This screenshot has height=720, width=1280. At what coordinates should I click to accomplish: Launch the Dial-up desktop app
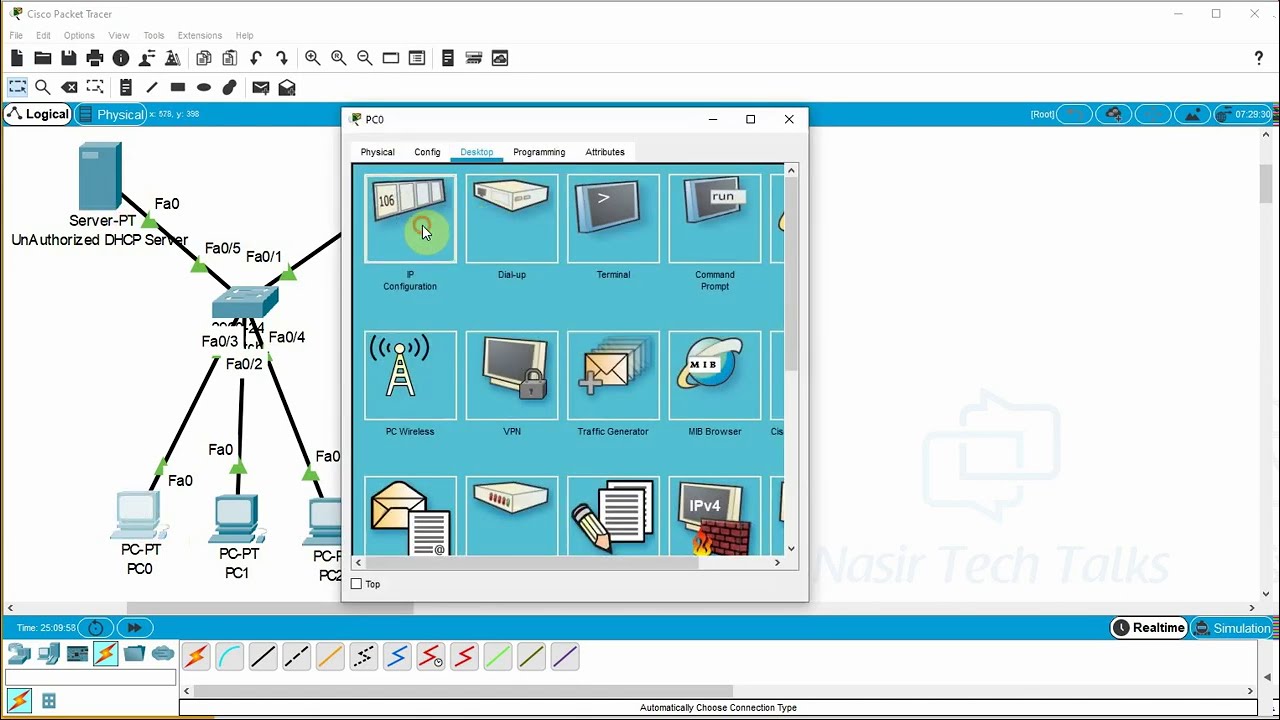pyautogui.click(x=511, y=219)
